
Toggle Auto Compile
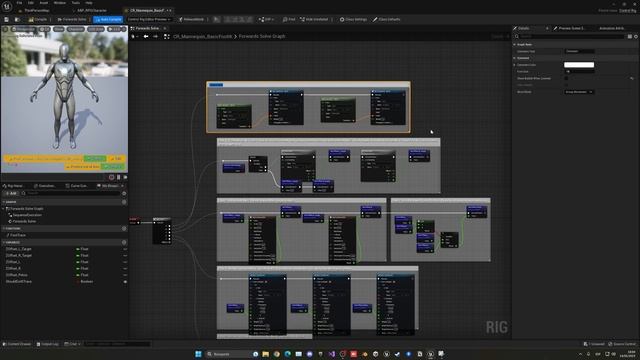click(x=108, y=19)
